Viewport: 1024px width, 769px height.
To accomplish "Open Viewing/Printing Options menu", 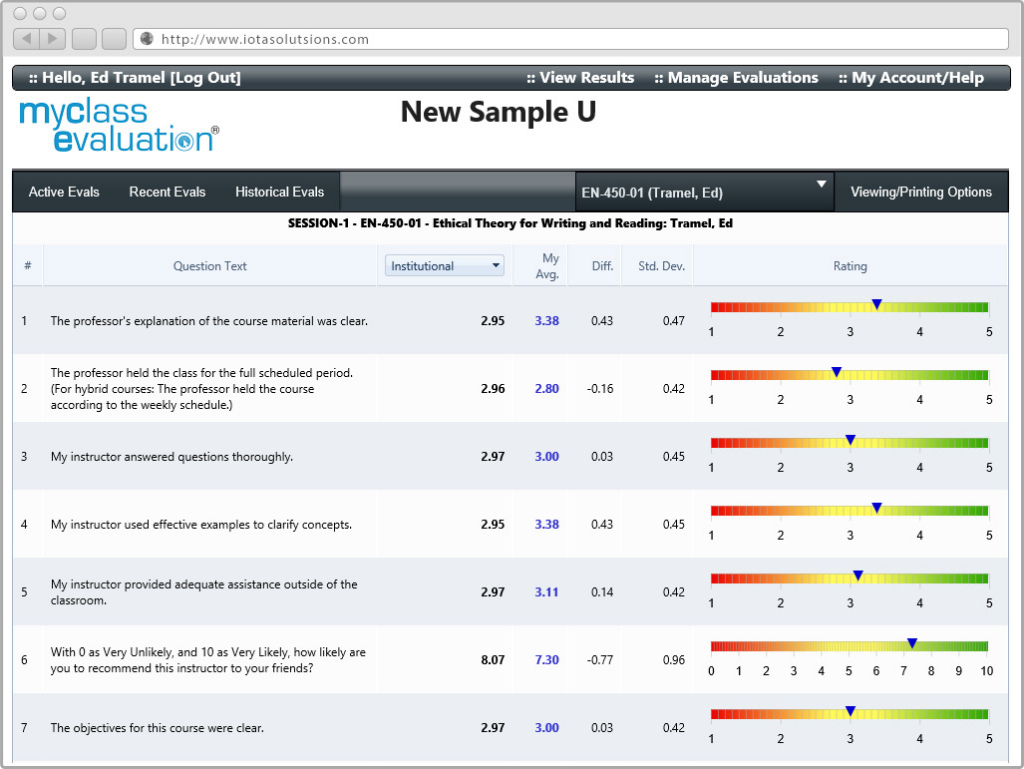I will pyautogui.click(x=921, y=192).
